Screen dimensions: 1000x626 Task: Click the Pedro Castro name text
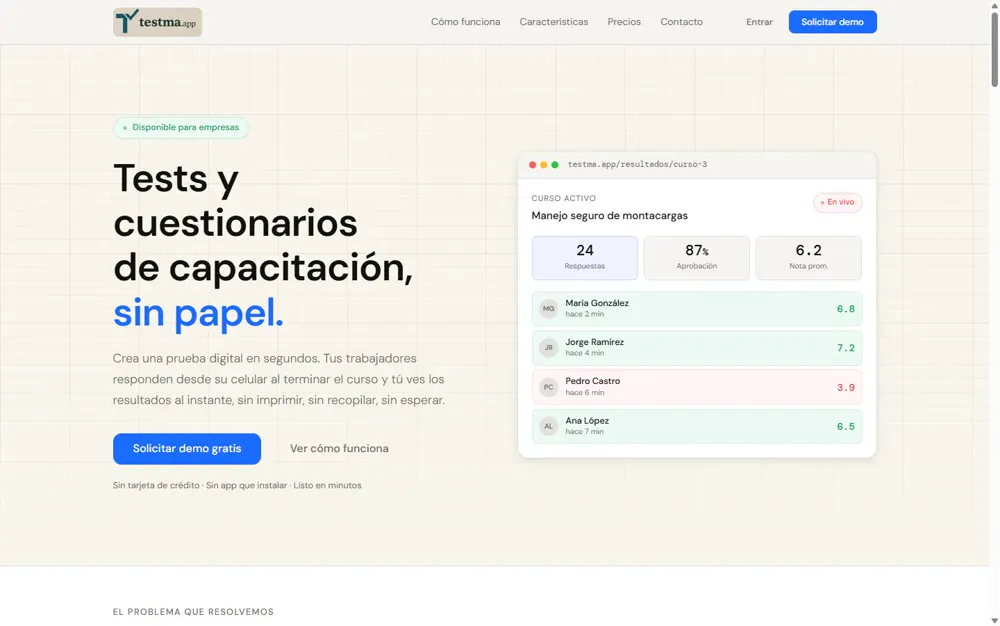click(x=592, y=381)
